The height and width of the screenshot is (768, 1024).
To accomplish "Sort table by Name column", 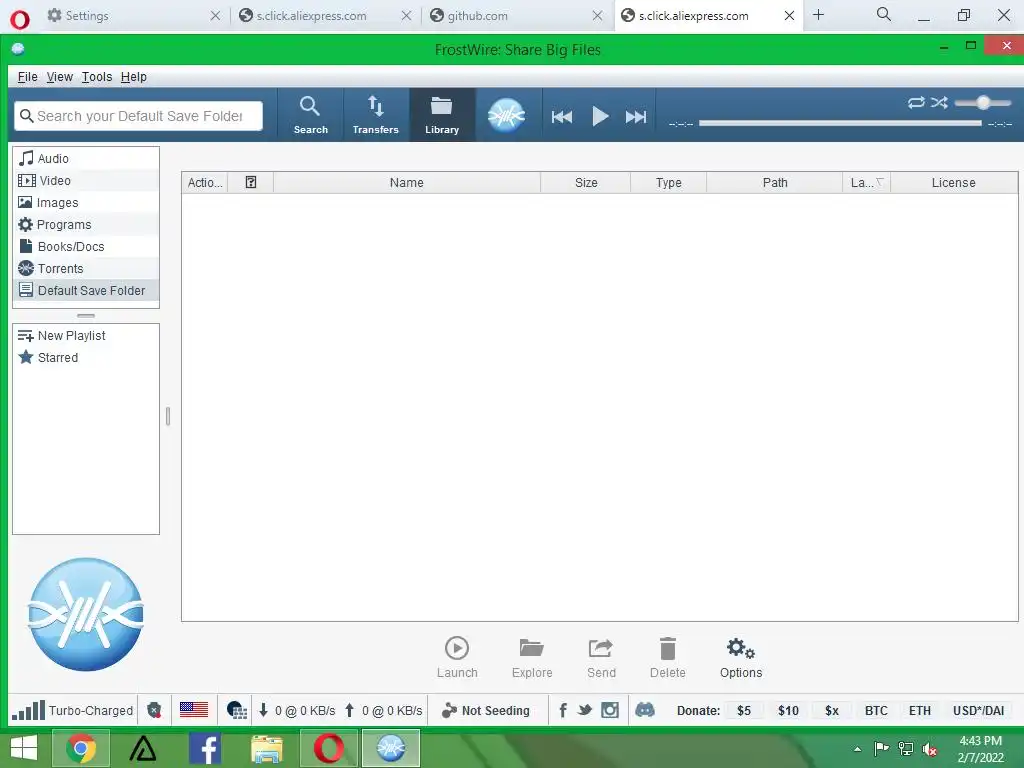I will point(407,183).
